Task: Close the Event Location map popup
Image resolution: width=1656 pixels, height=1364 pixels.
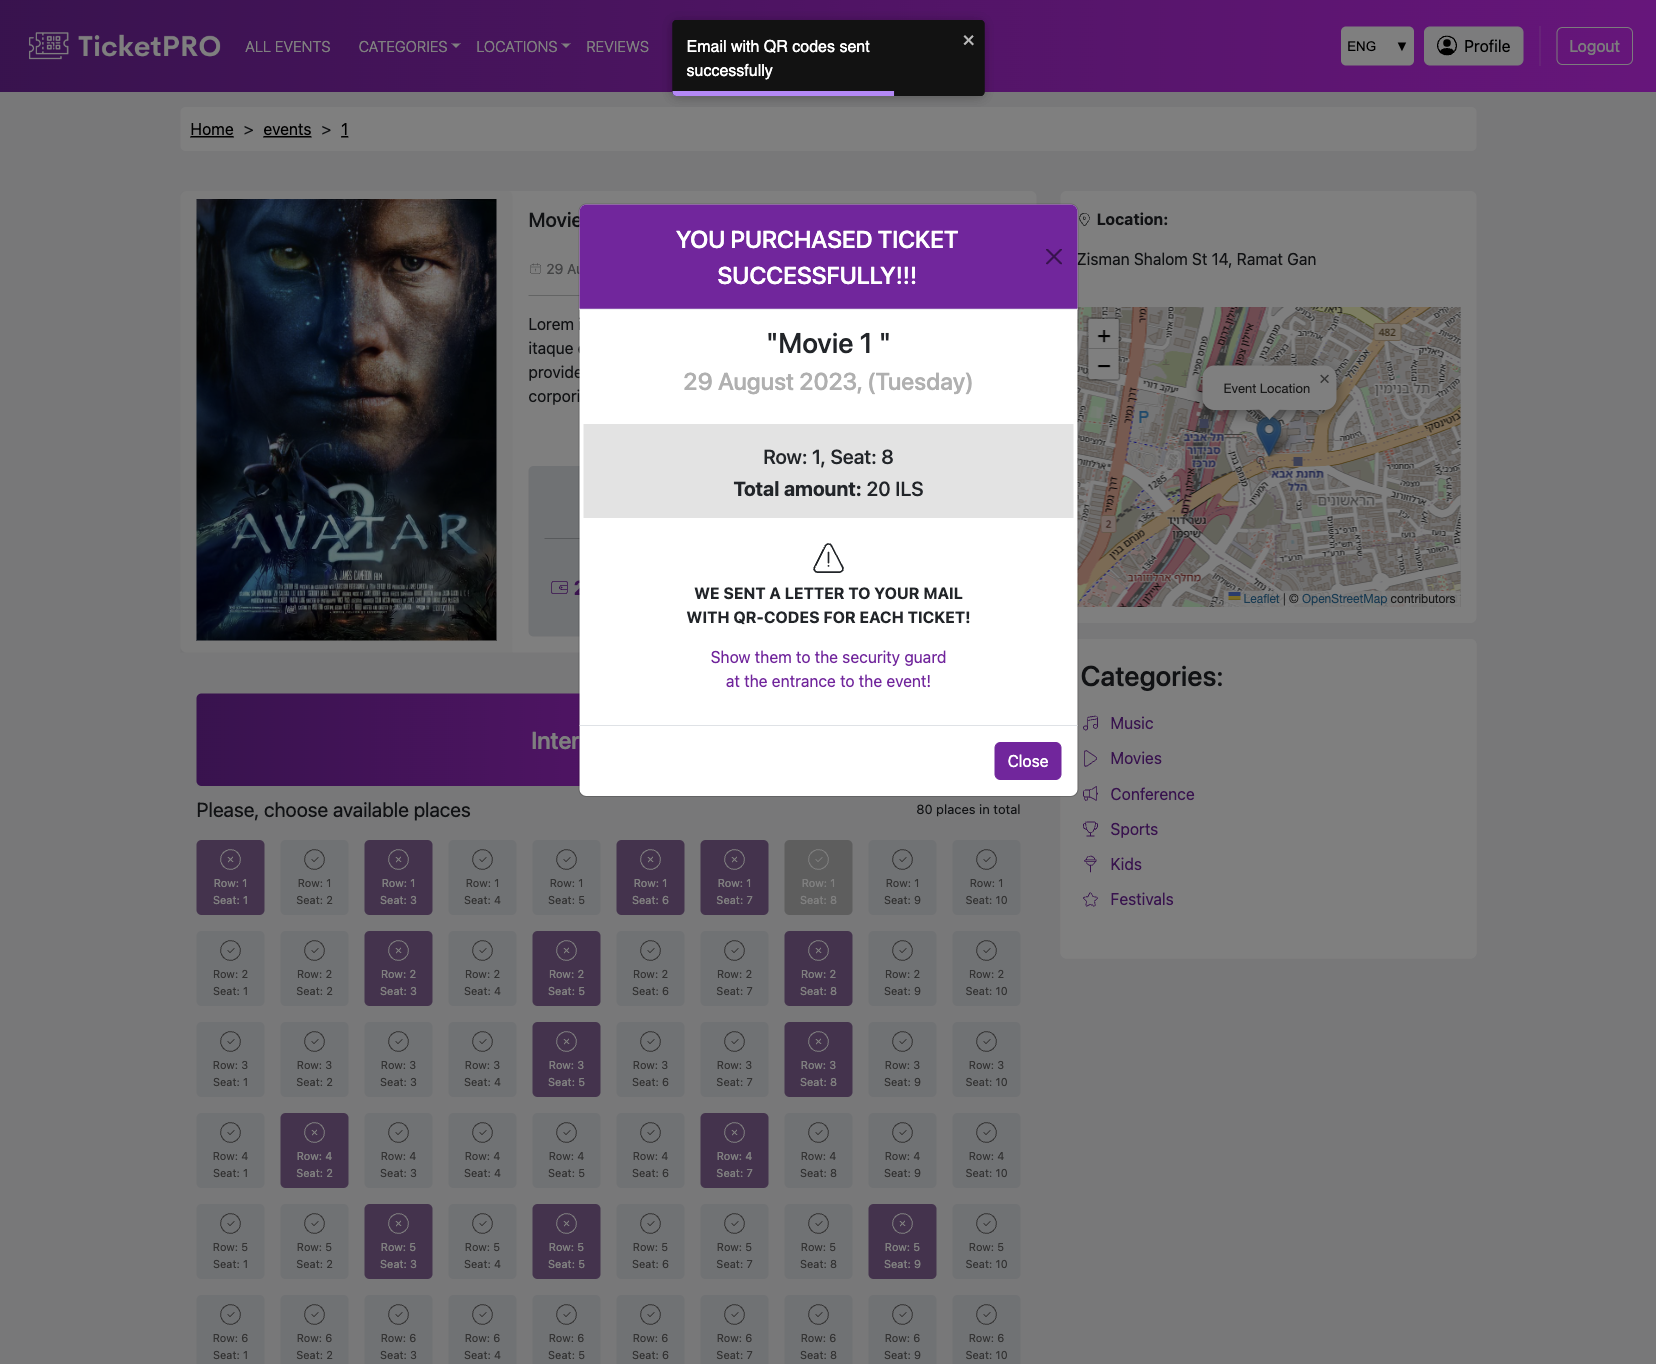Action: coord(1324,379)
